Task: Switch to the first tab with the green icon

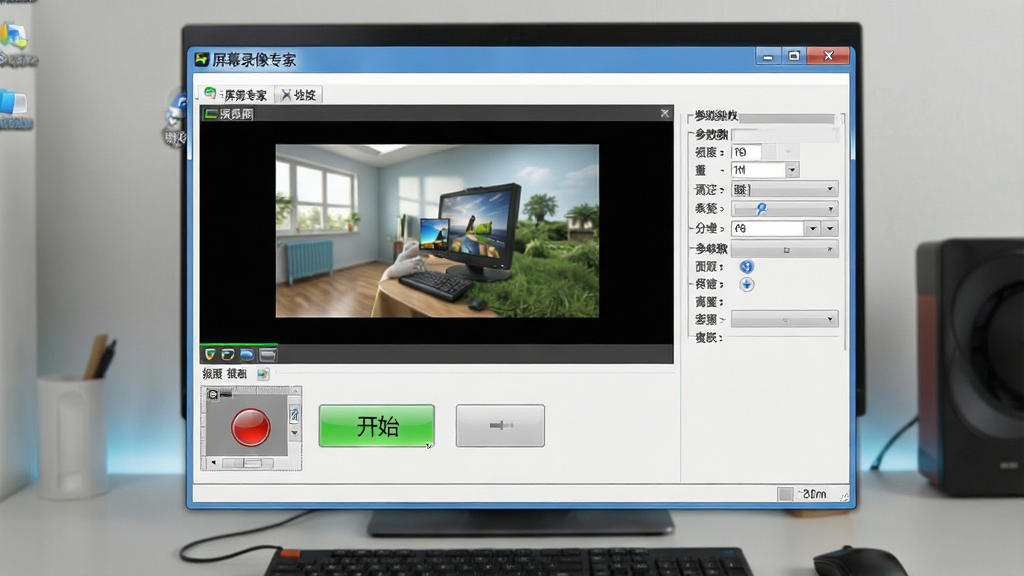Action: (x=236, y=95)
